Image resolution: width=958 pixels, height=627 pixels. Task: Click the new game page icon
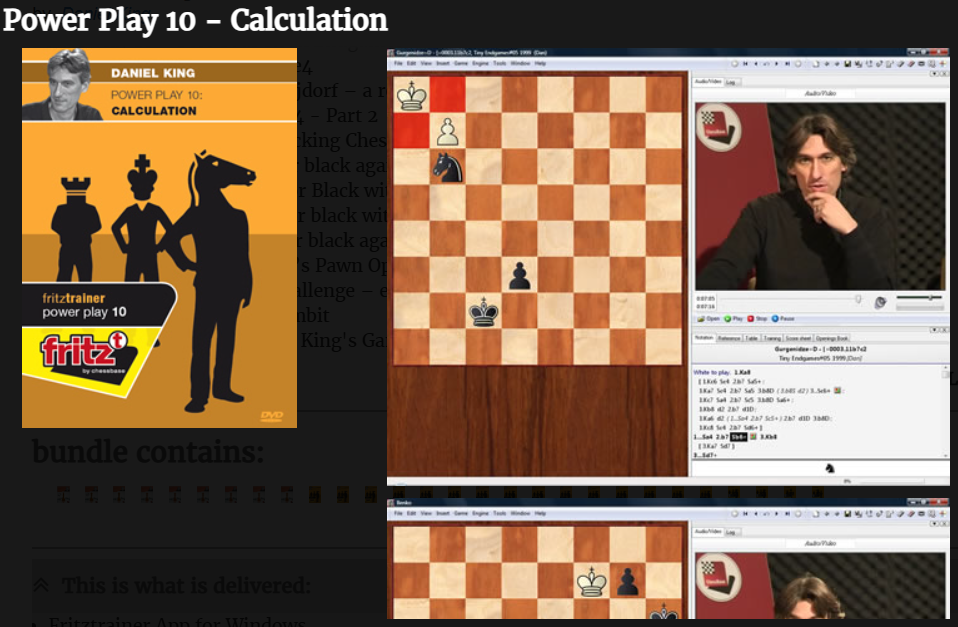(x=816, y=64)
